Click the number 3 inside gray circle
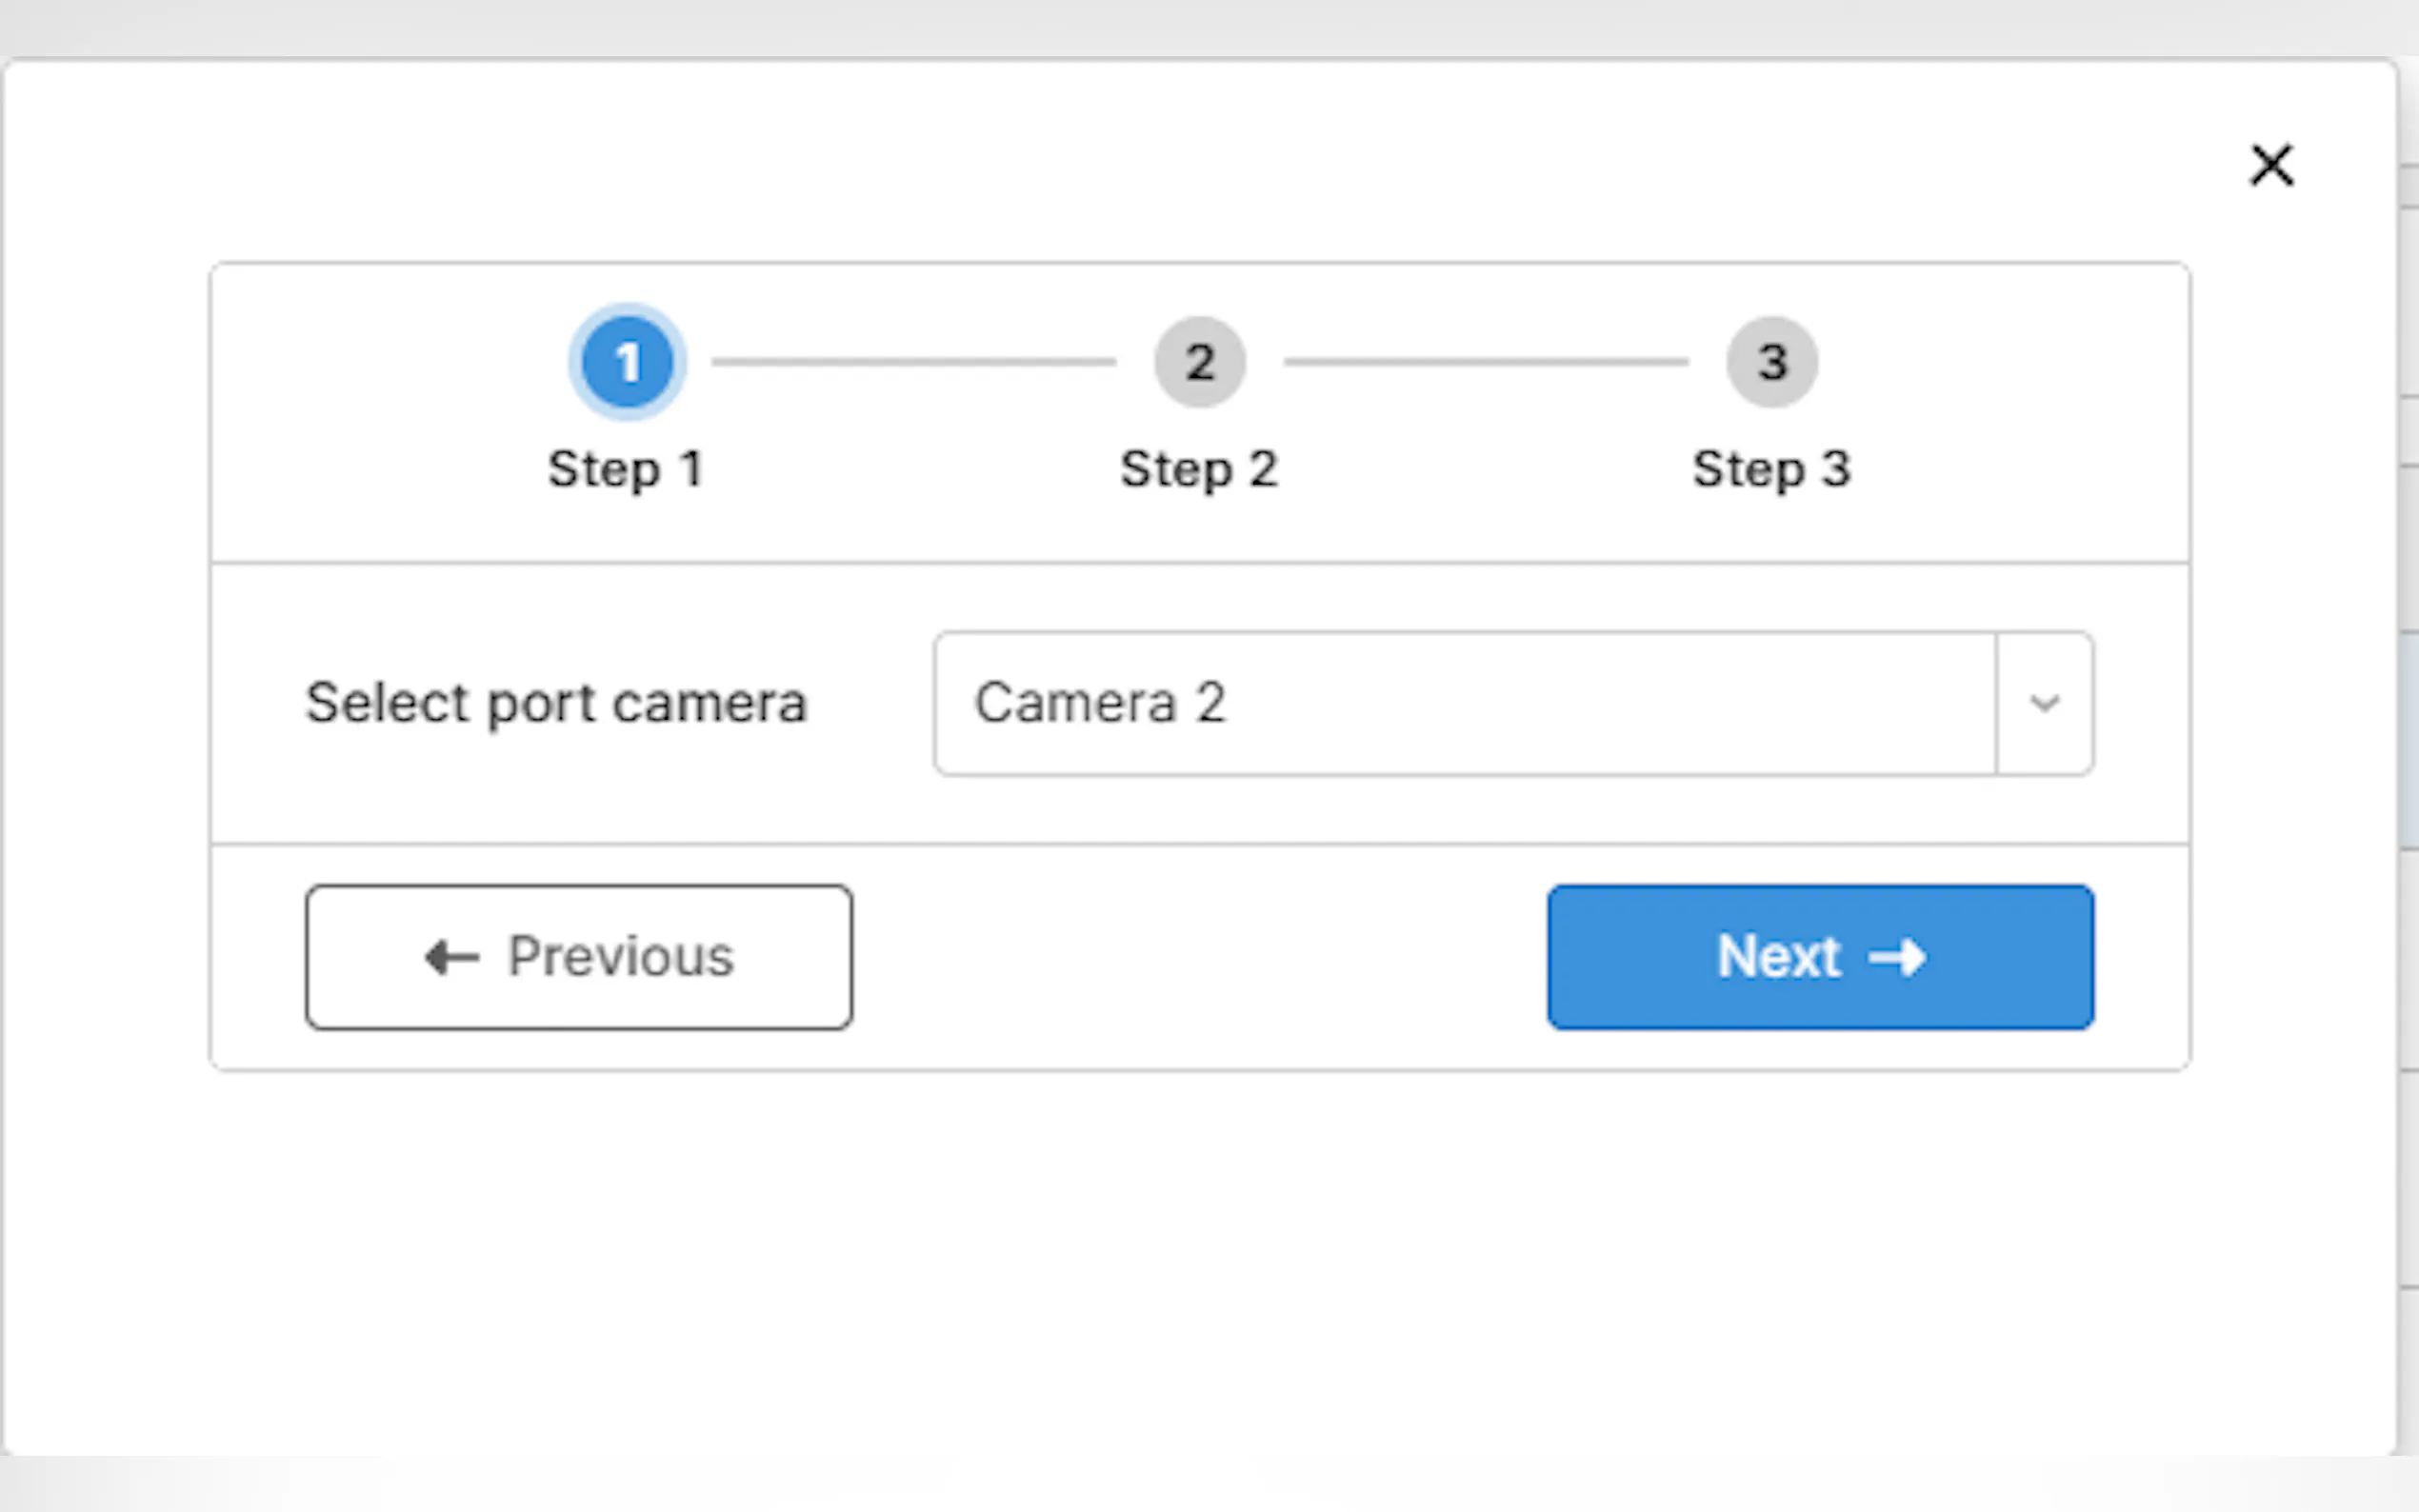Image resolution: width=2419 pixels, height=1512 pixels. [x=1771, y=362]
